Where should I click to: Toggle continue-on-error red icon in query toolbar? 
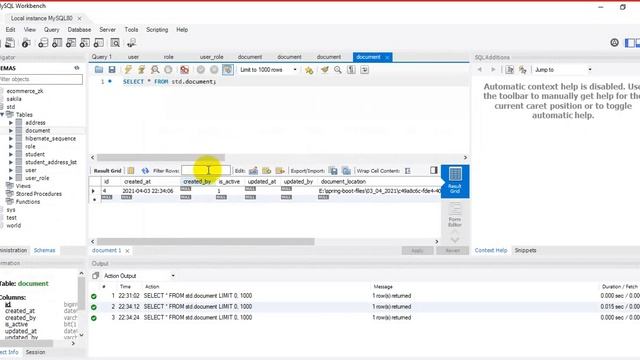pos(184,70)
